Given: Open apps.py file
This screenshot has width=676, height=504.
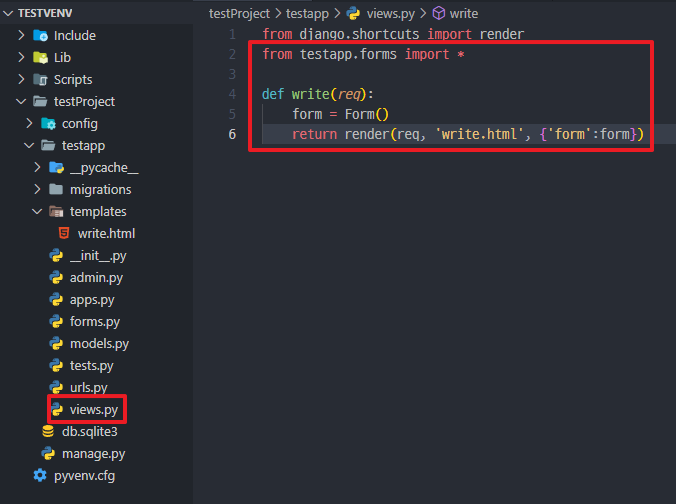Looking at the screenshot, I should click(x=92, y=300).
